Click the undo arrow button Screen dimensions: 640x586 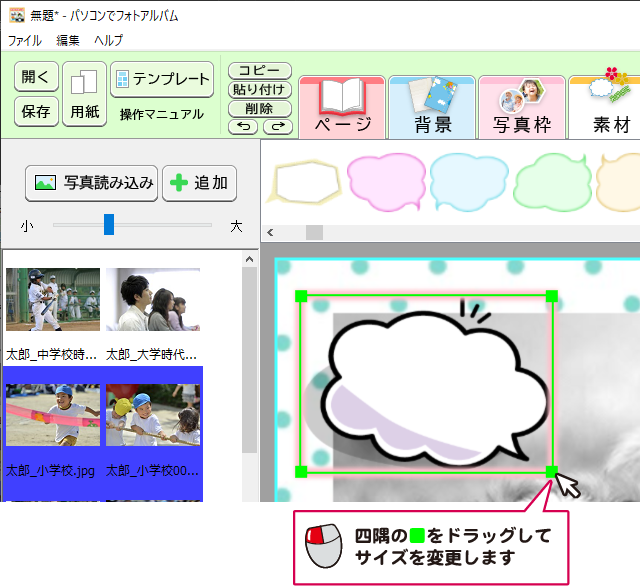coord(243,127)
